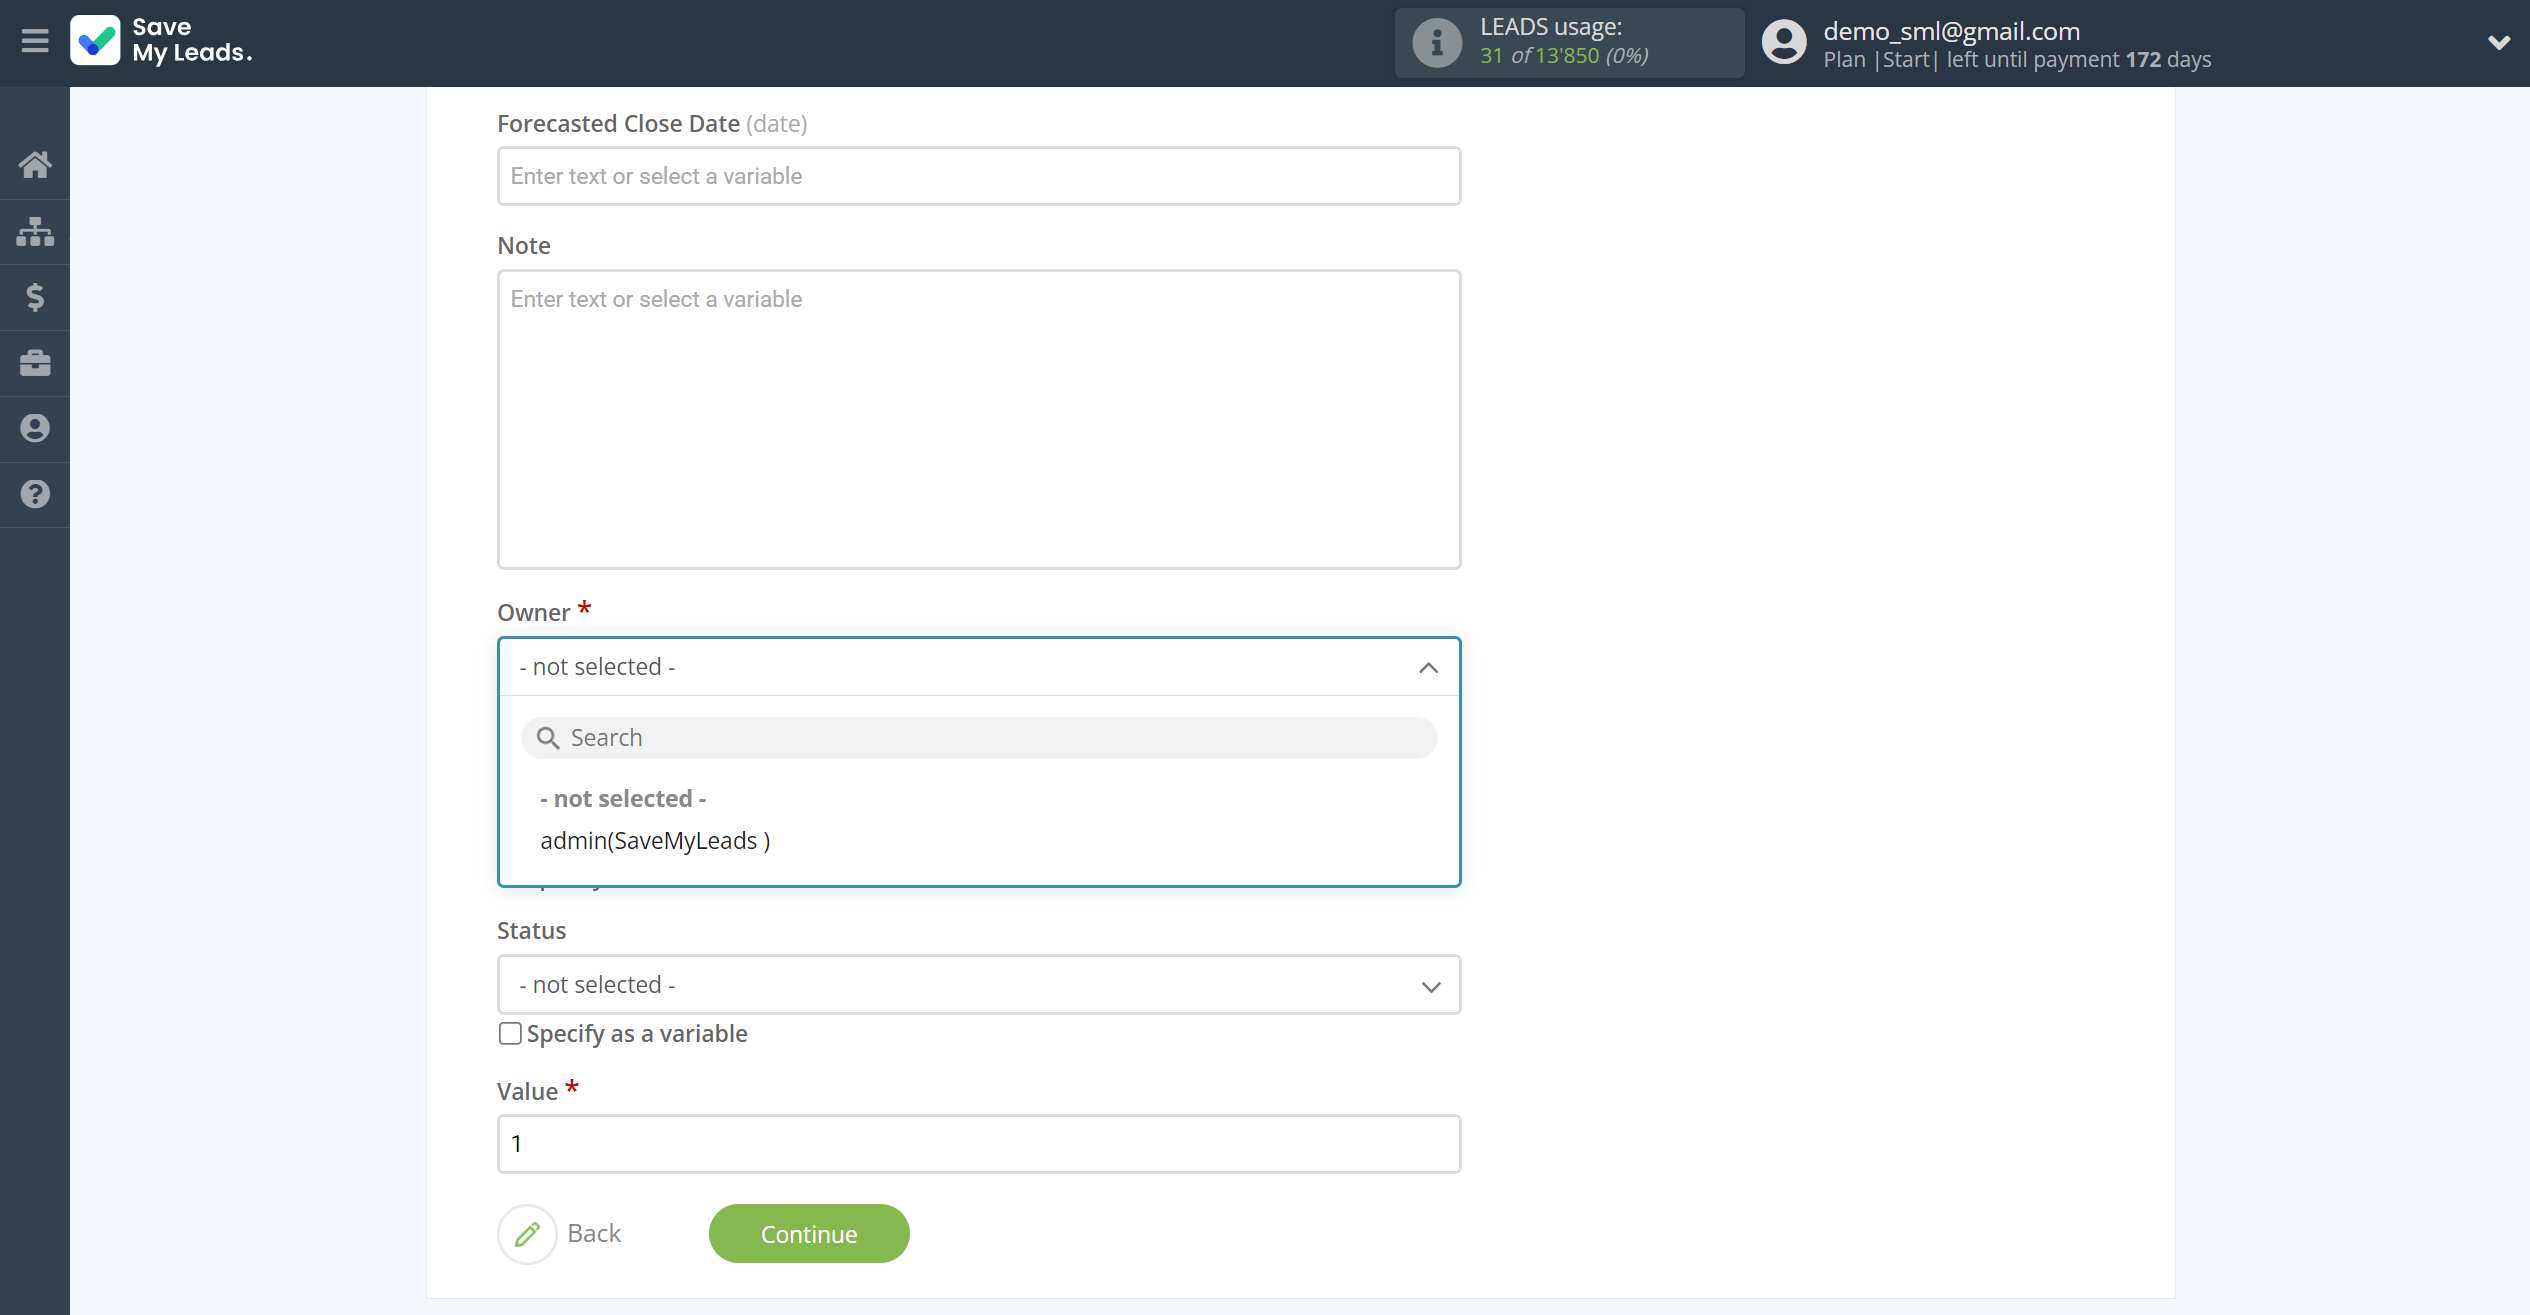
Task: Choose '- not selected -' option in Owner list
Action: click(x=623, y=799)
